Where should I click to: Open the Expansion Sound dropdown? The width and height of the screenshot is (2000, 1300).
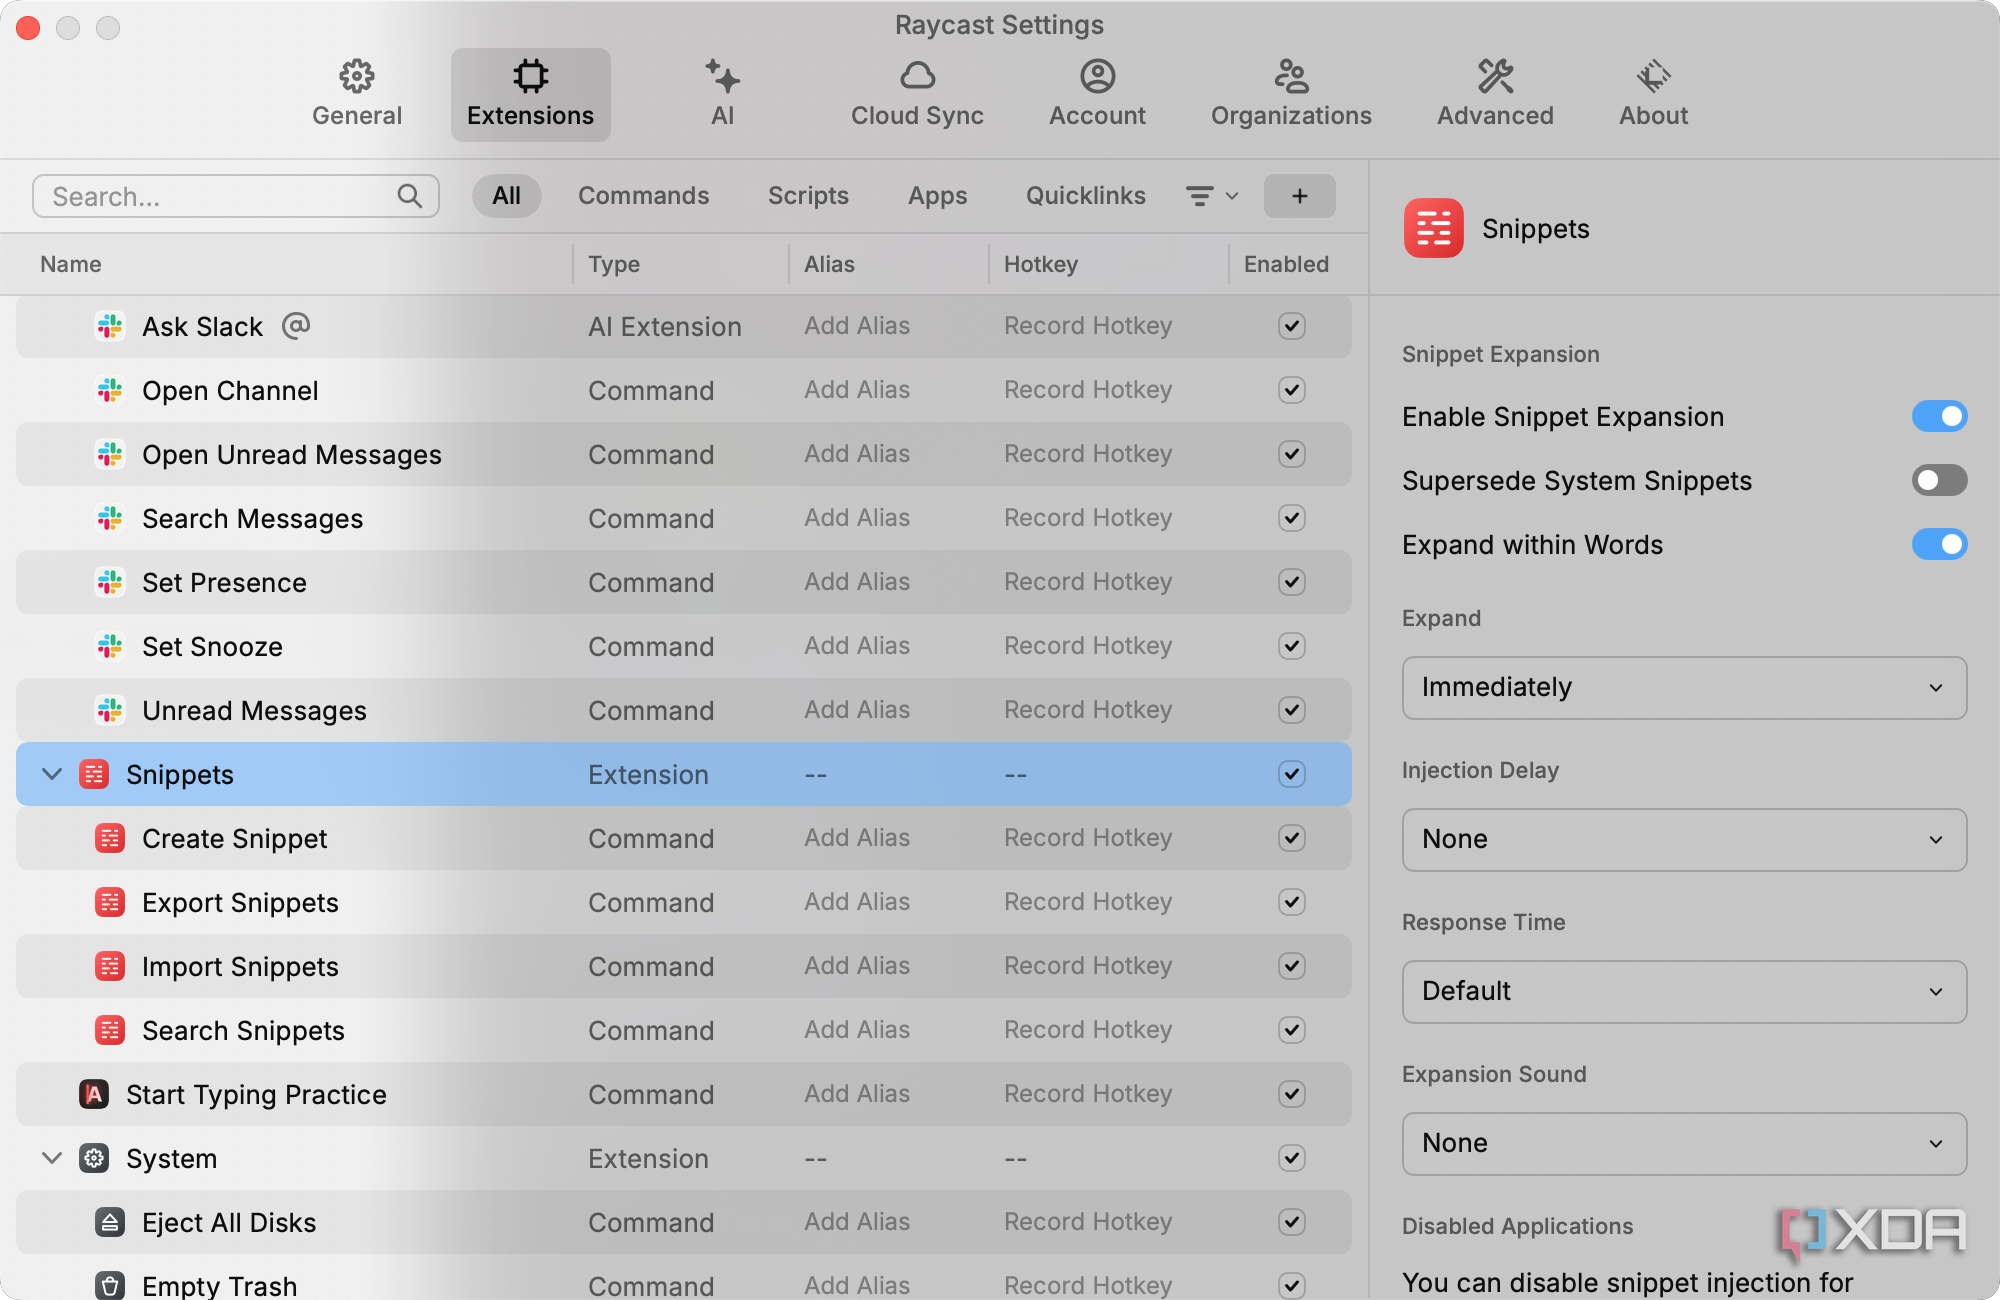tap(1684, 1143)
